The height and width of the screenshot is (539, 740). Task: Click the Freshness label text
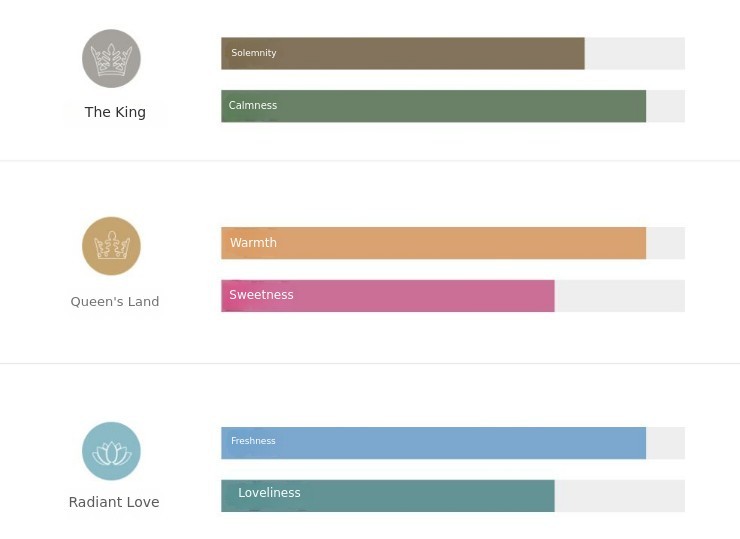coord(253,441)
